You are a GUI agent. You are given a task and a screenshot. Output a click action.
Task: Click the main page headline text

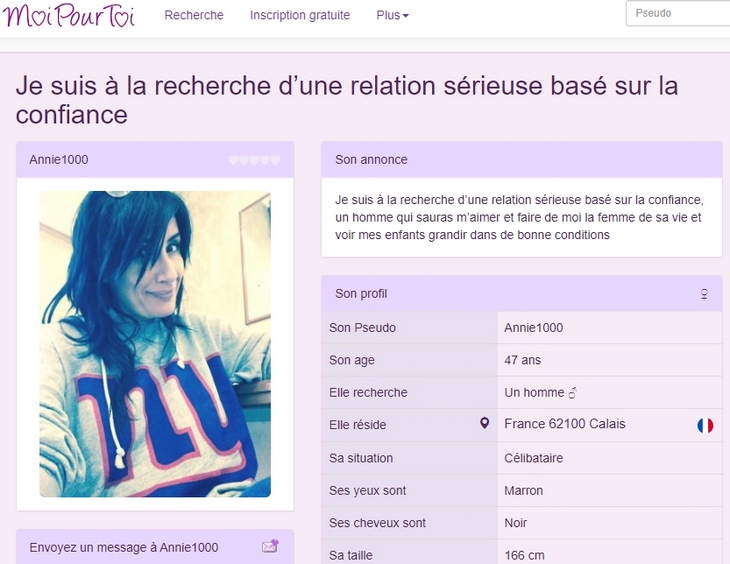(x=347, y=100)
